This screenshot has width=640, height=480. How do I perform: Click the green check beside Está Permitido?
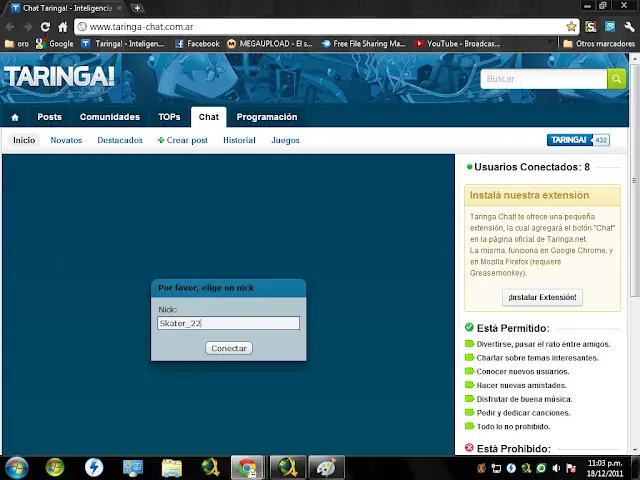469,327
